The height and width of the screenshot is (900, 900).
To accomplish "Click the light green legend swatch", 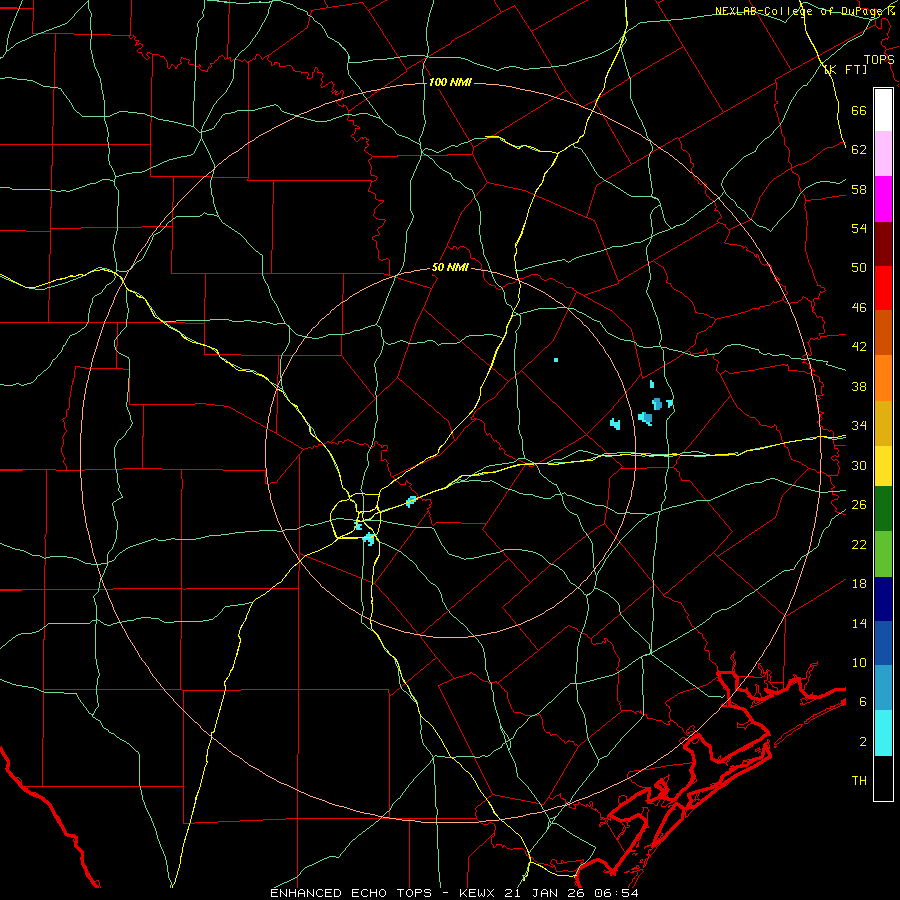I will [x=883, y=554].
